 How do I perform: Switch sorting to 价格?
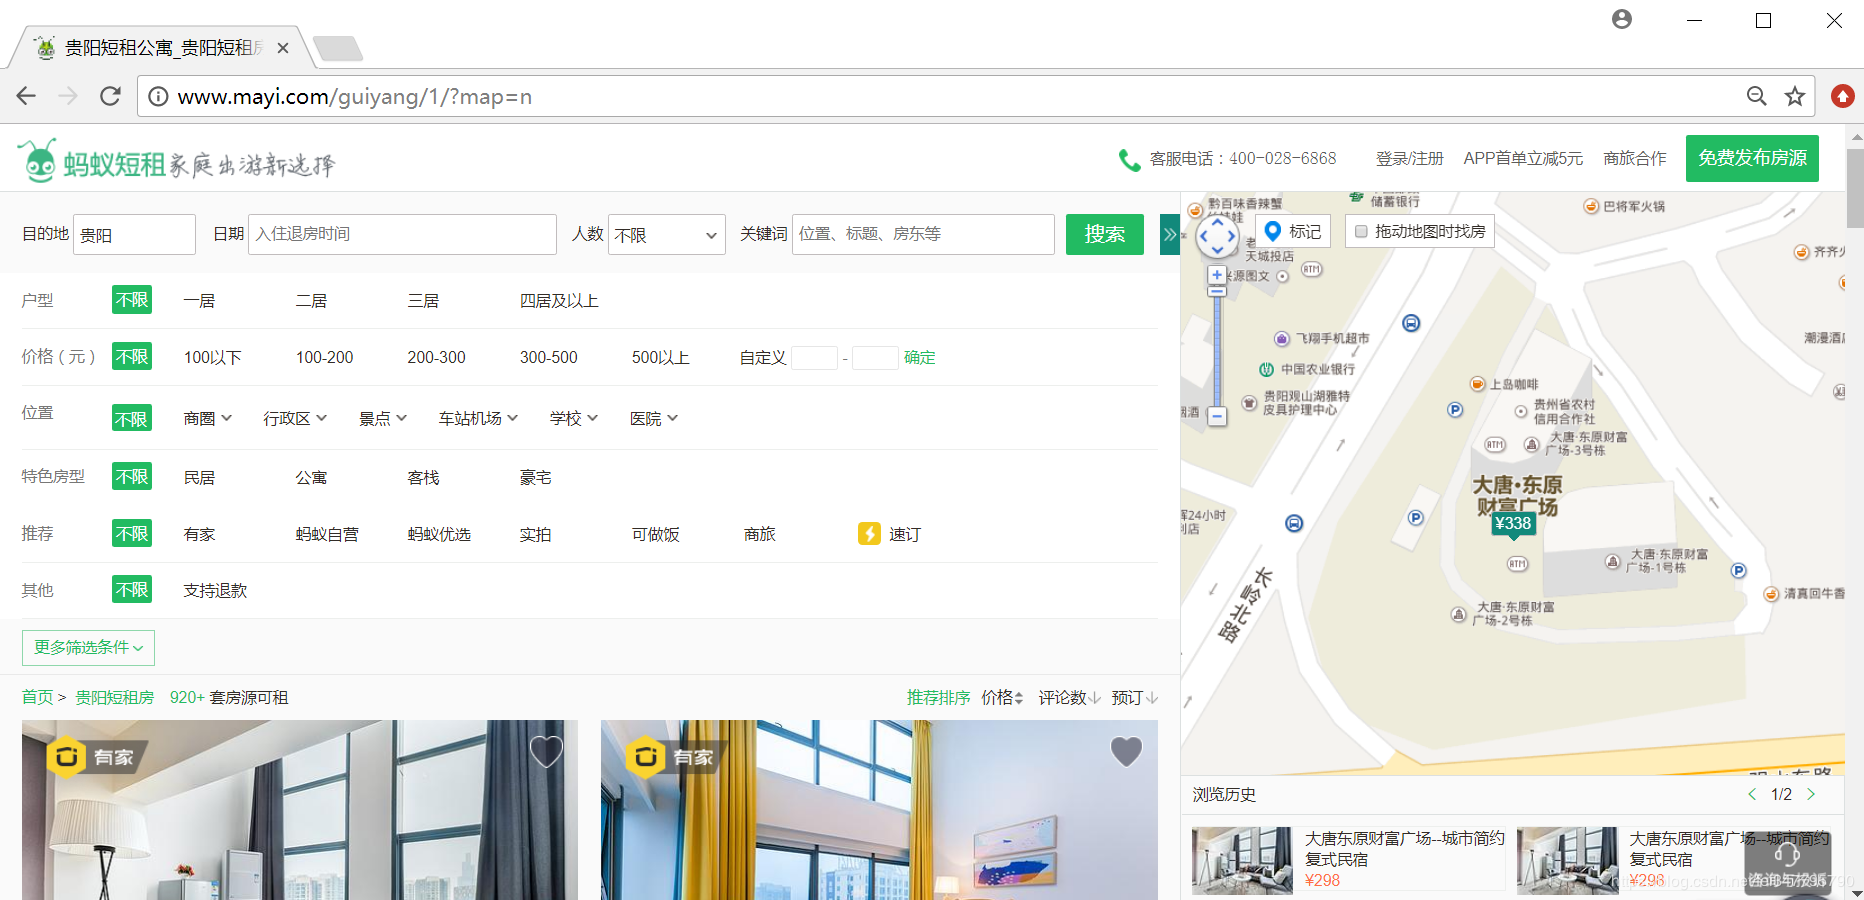click(x=998, y=697)
